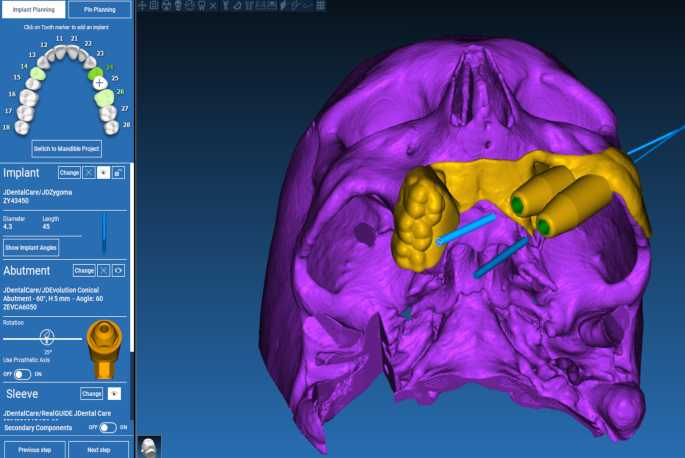Select tooth 18 on the arch diagram
This screenshot has width=685, height=458.
pos(22,128)
